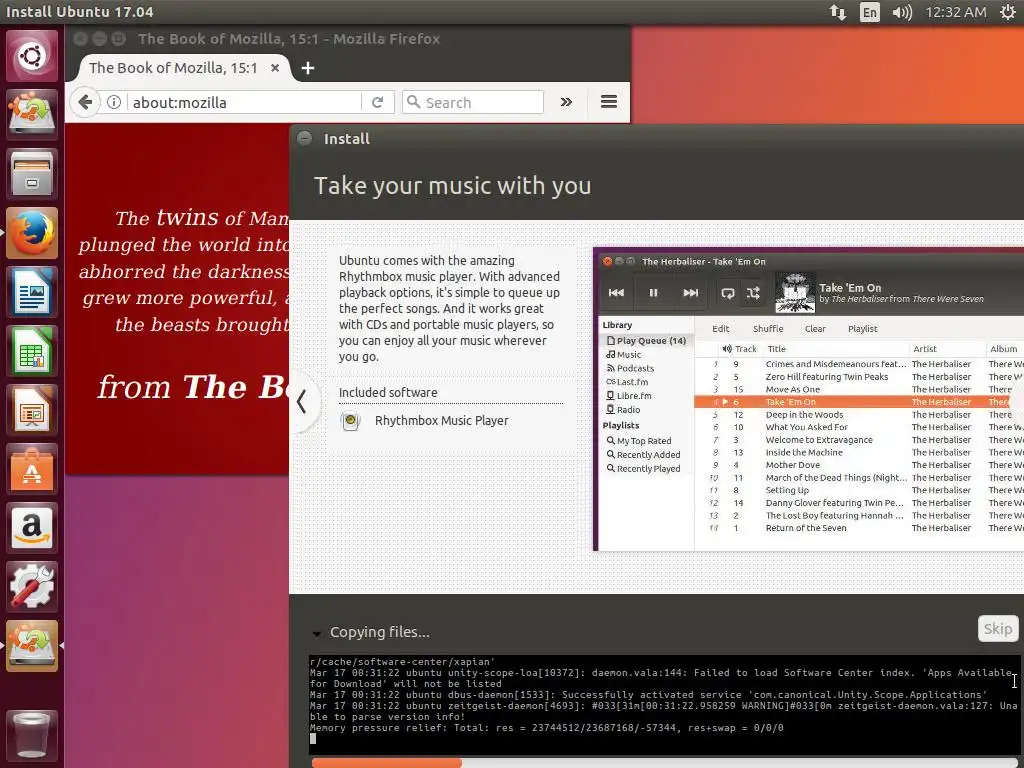
Task: Select Last.fm in the sidebar
Action: point(627,382)
